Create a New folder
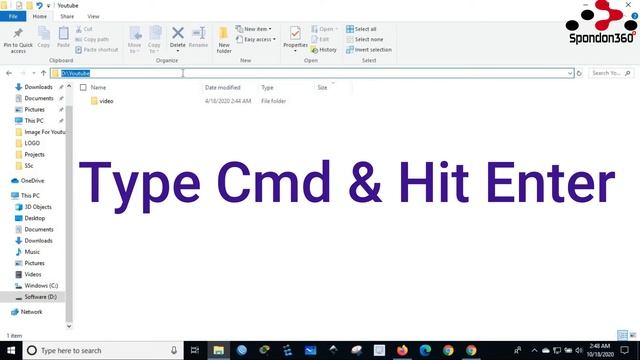 click(224, 40)
